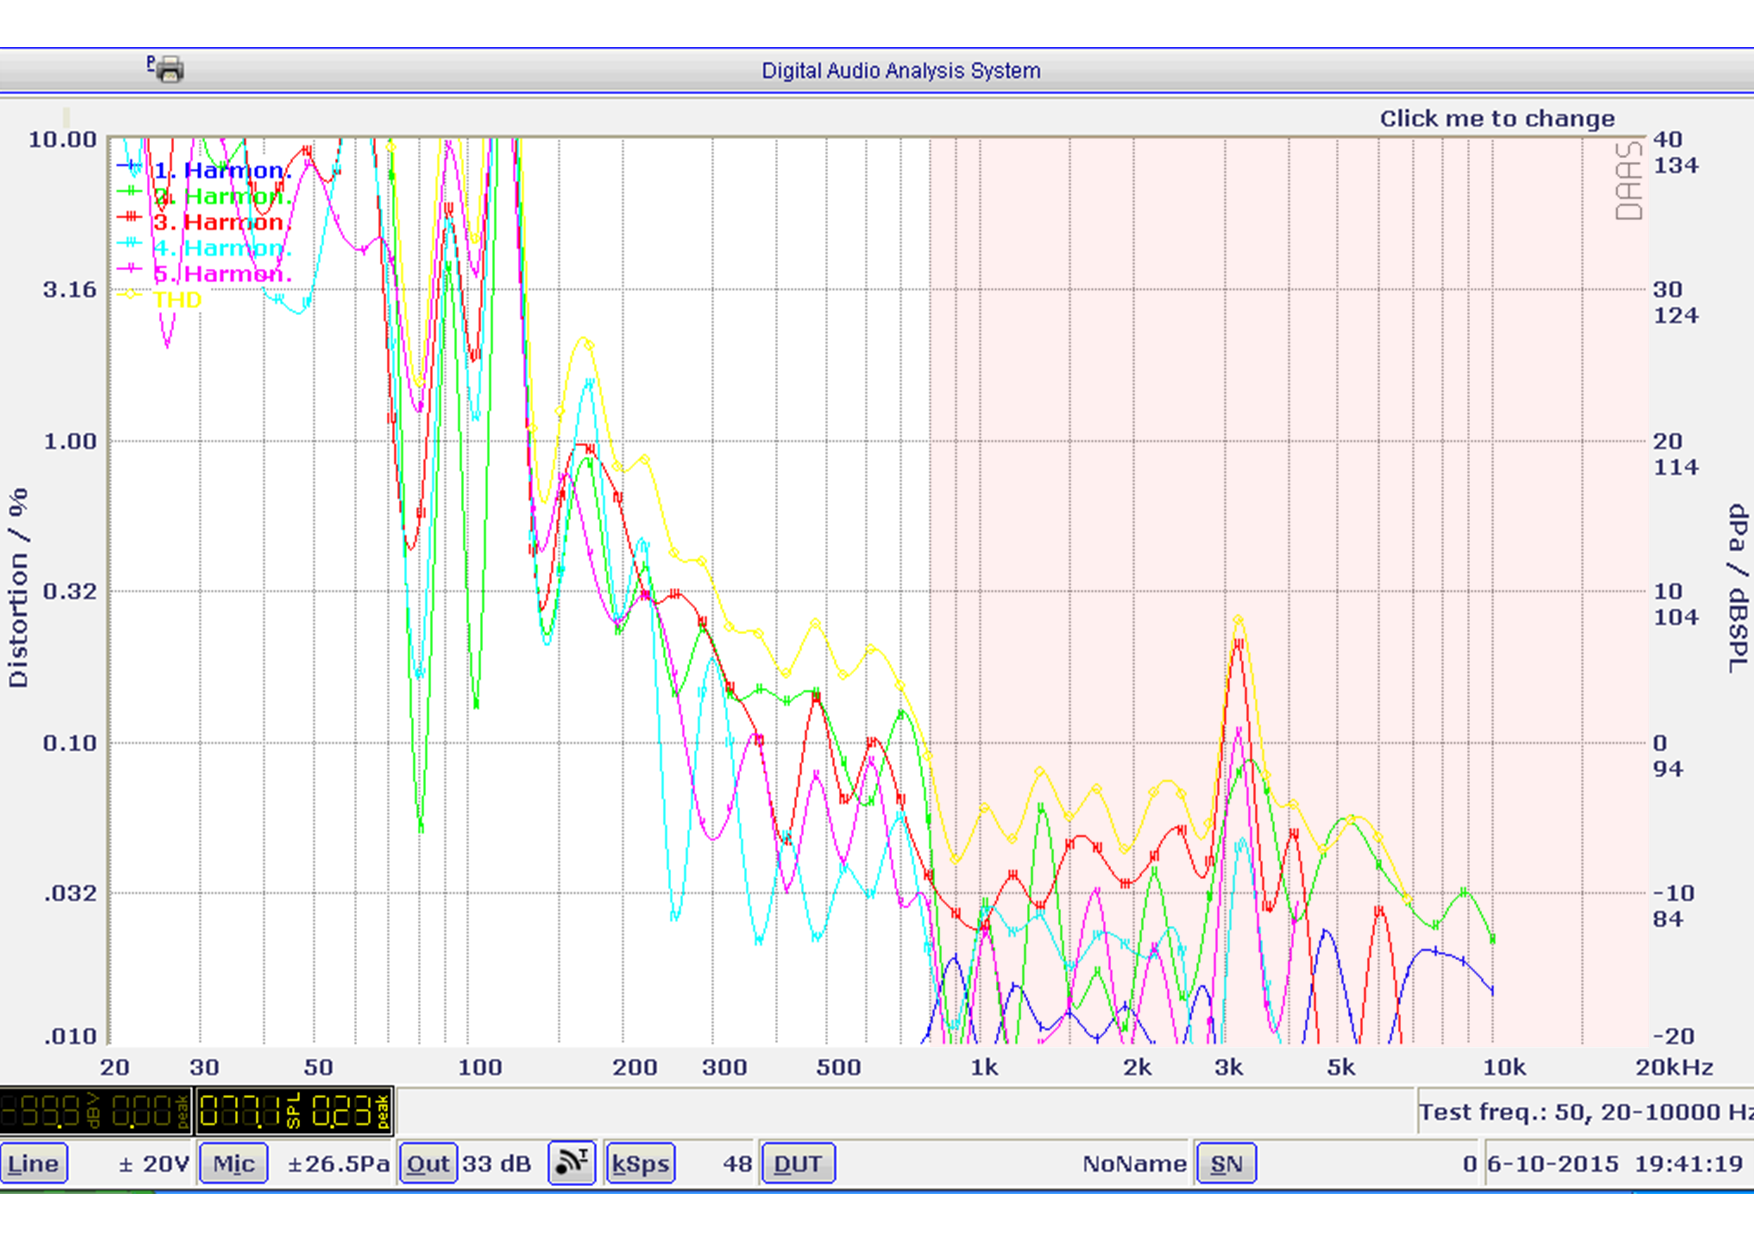Click the 'Click me to change' label

[x=1496, y=119]
